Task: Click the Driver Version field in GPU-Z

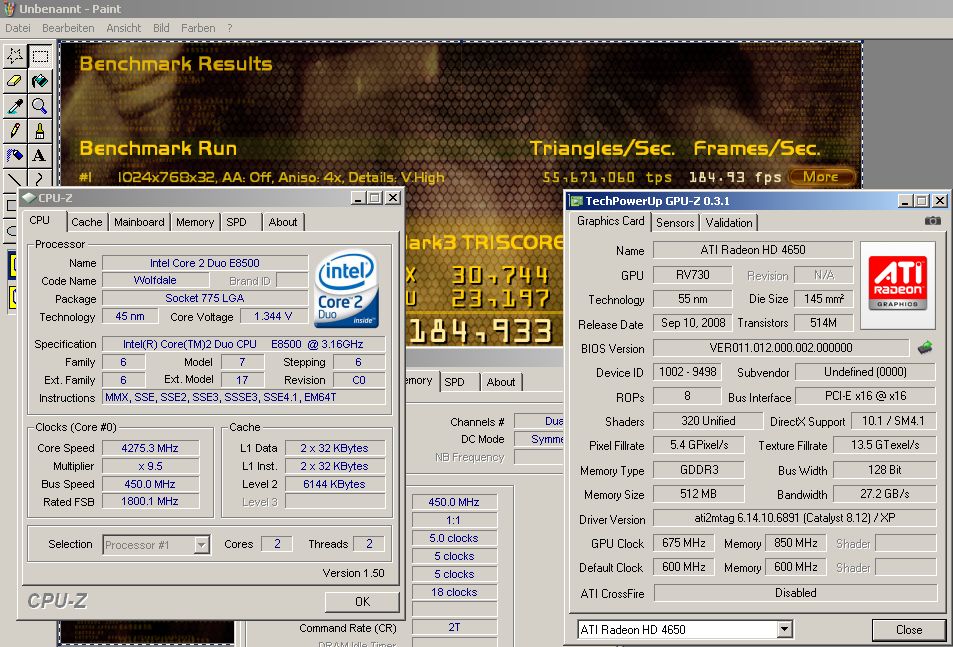Action: (794, 518)
